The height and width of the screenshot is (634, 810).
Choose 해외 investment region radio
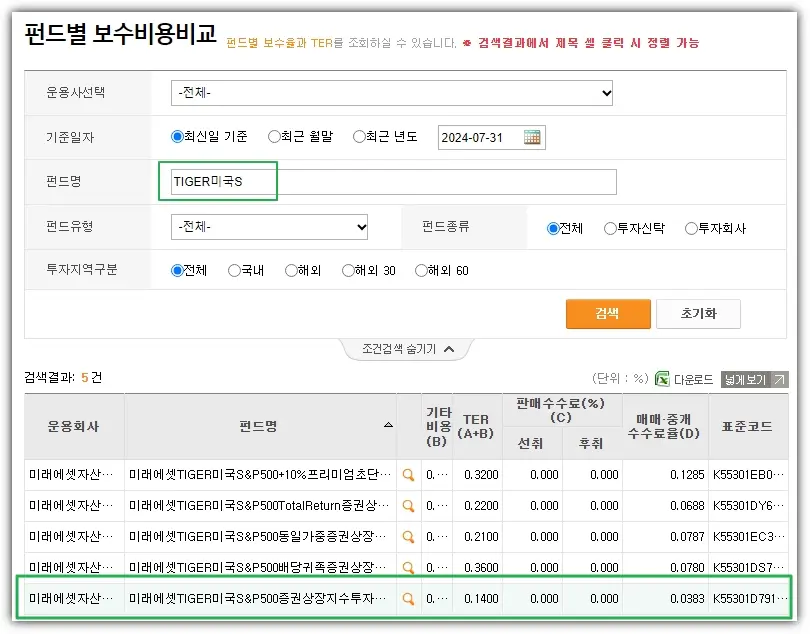291,270
